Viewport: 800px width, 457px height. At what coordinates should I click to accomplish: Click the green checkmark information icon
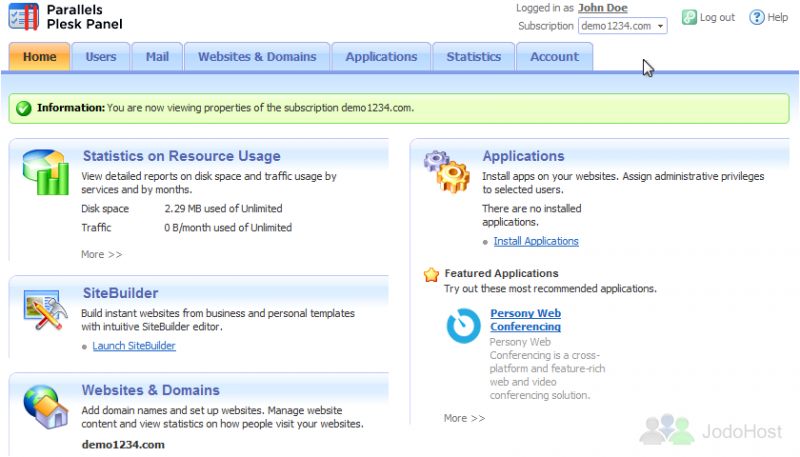tap(23, 108)
